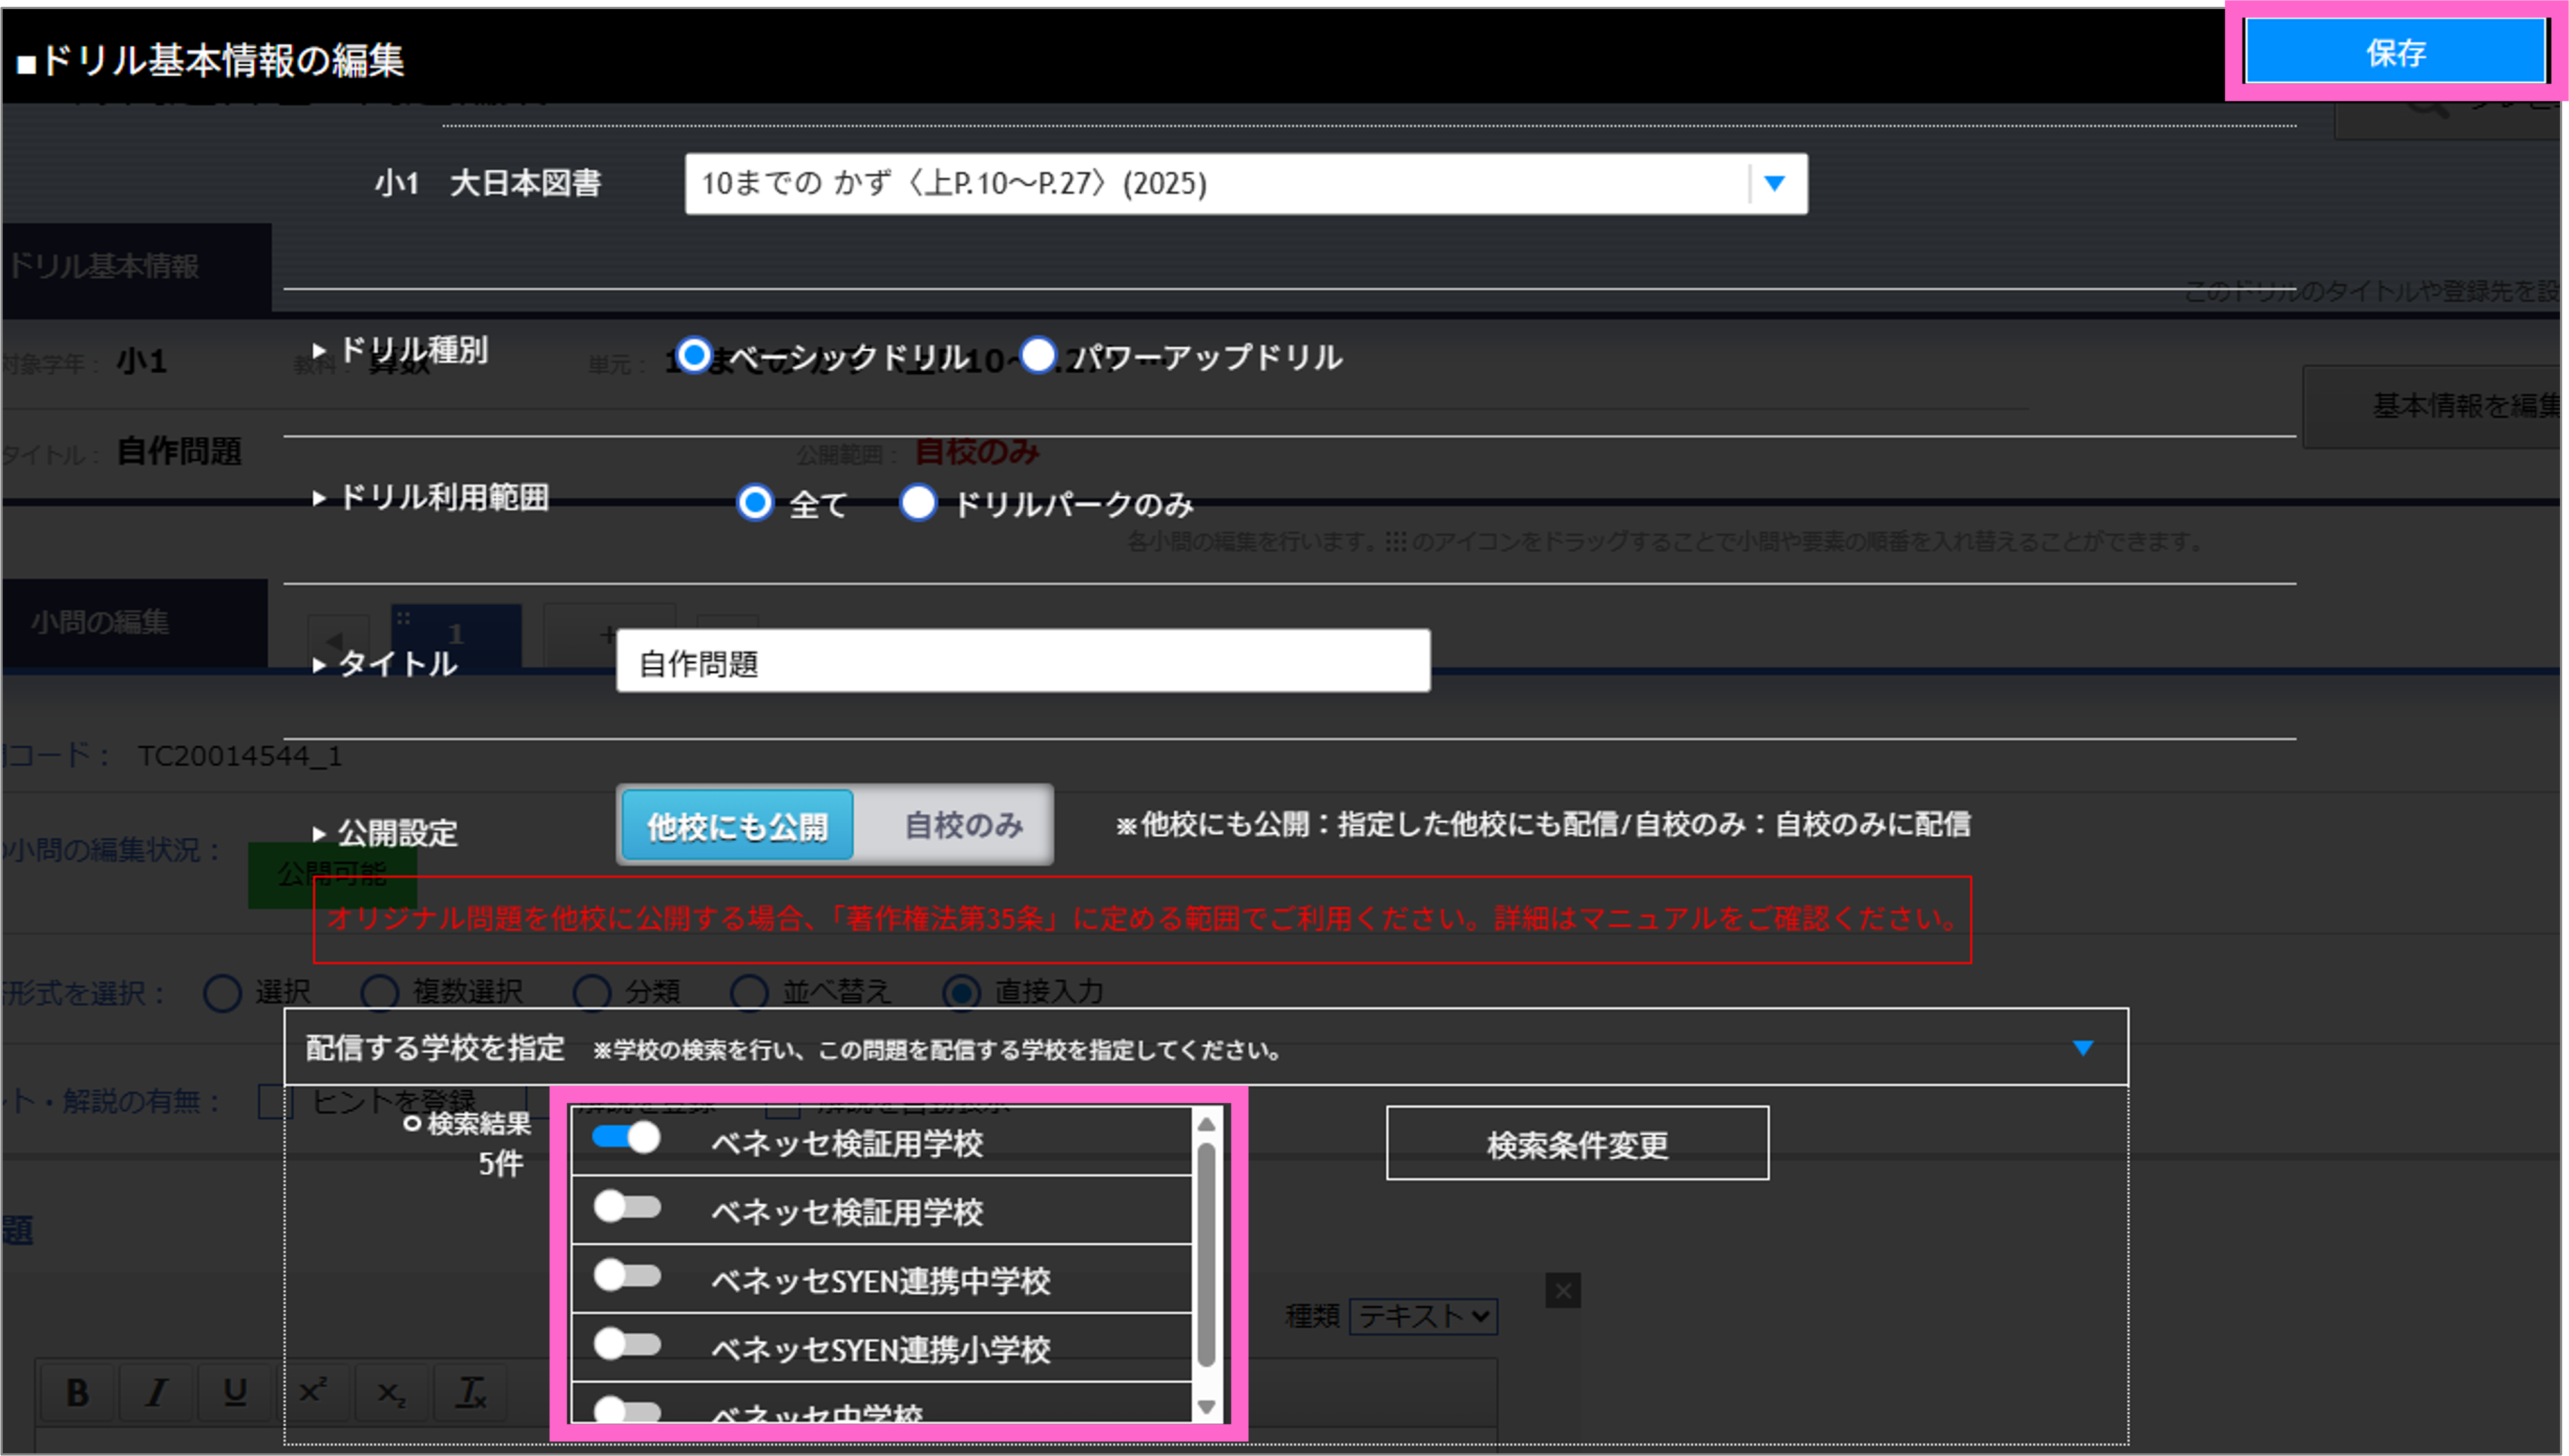Viewport: 2569px width, 1456px height.
Task: Click the 保存 button
Action: pos(2395,54)
